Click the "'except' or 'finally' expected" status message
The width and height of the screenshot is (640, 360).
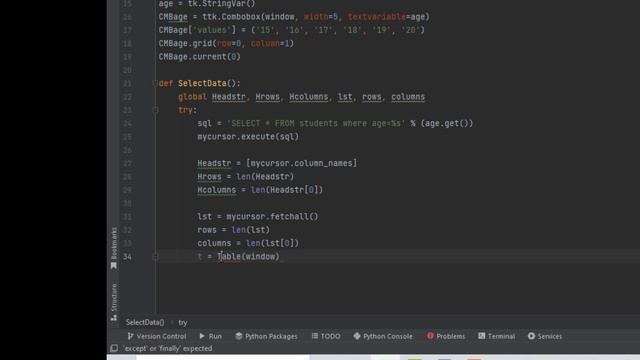168,348
